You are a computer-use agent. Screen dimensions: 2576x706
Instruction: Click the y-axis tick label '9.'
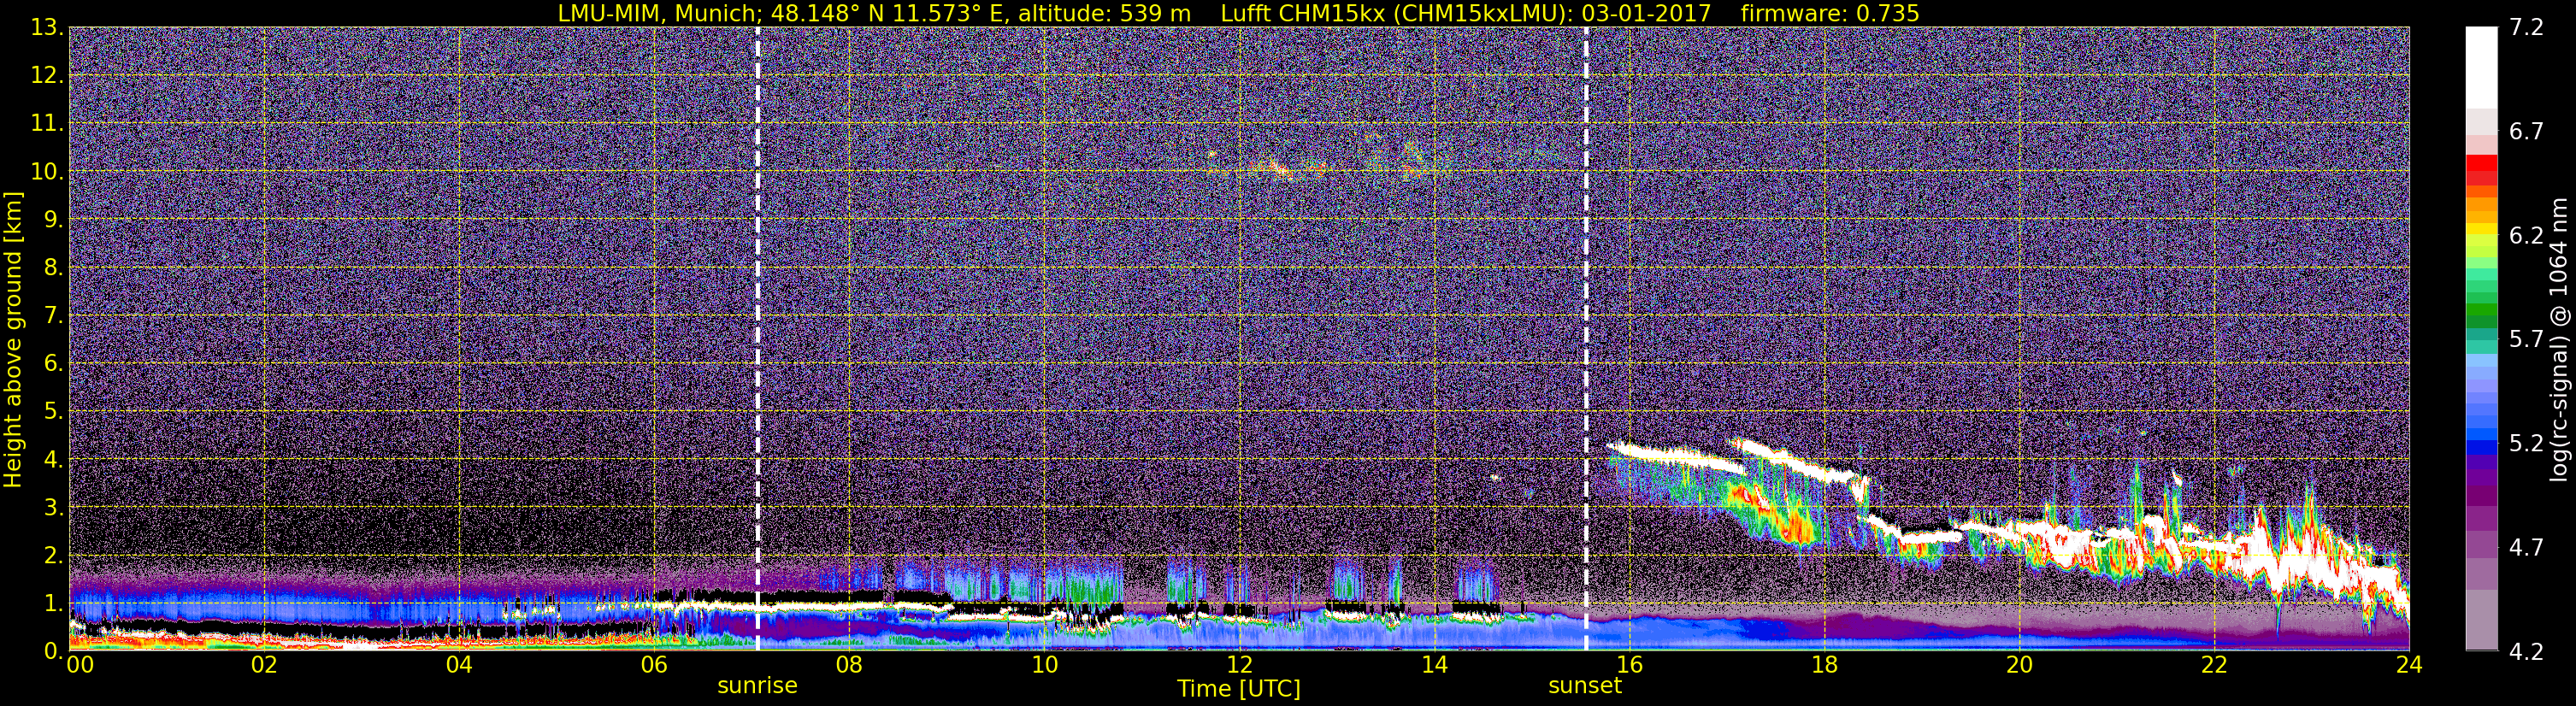point(53,220)
